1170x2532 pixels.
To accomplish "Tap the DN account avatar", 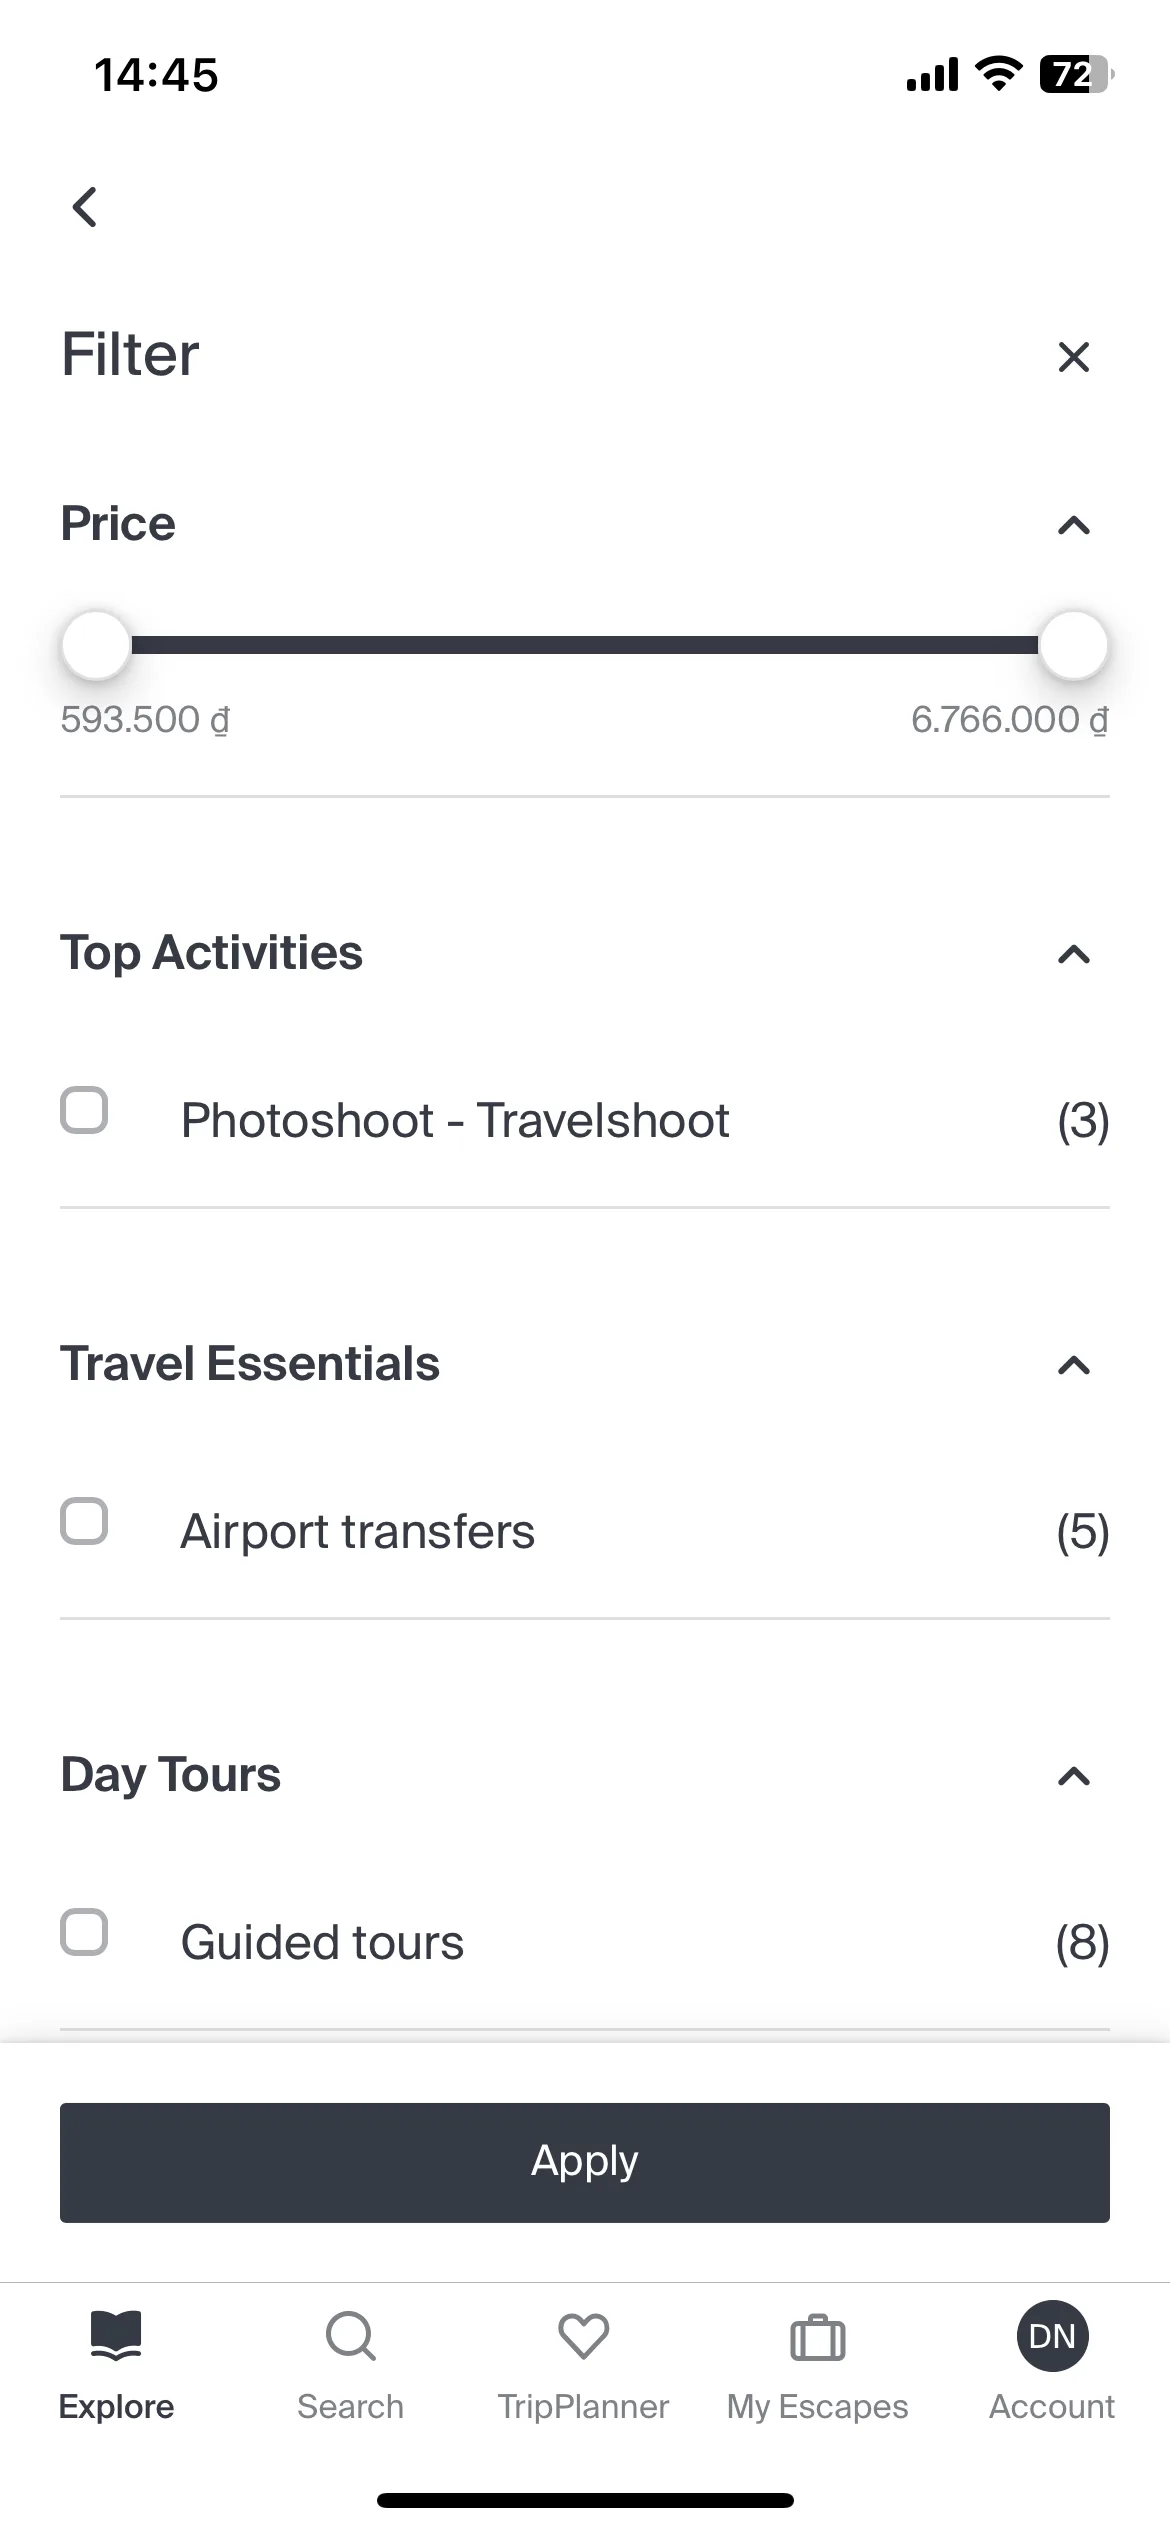I will coord(1052,2336).
